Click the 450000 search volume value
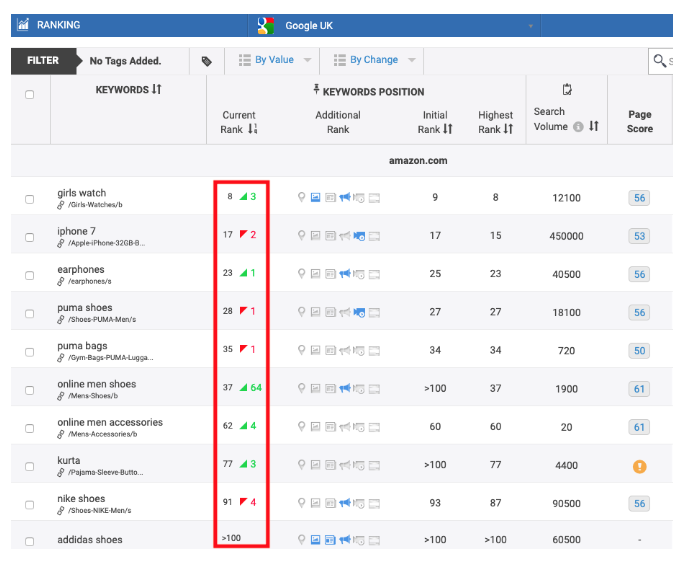Viewport: 695px width, 570px height. click(x=566, y=236)
